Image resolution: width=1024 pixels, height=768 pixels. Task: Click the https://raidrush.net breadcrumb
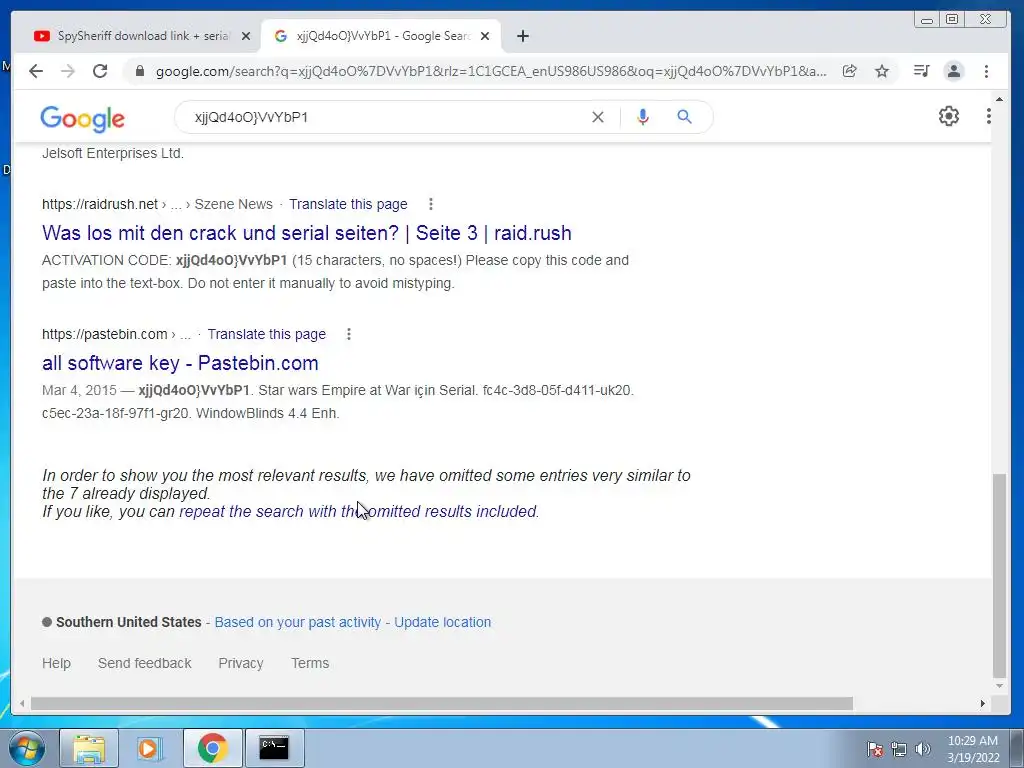[100, 204]
